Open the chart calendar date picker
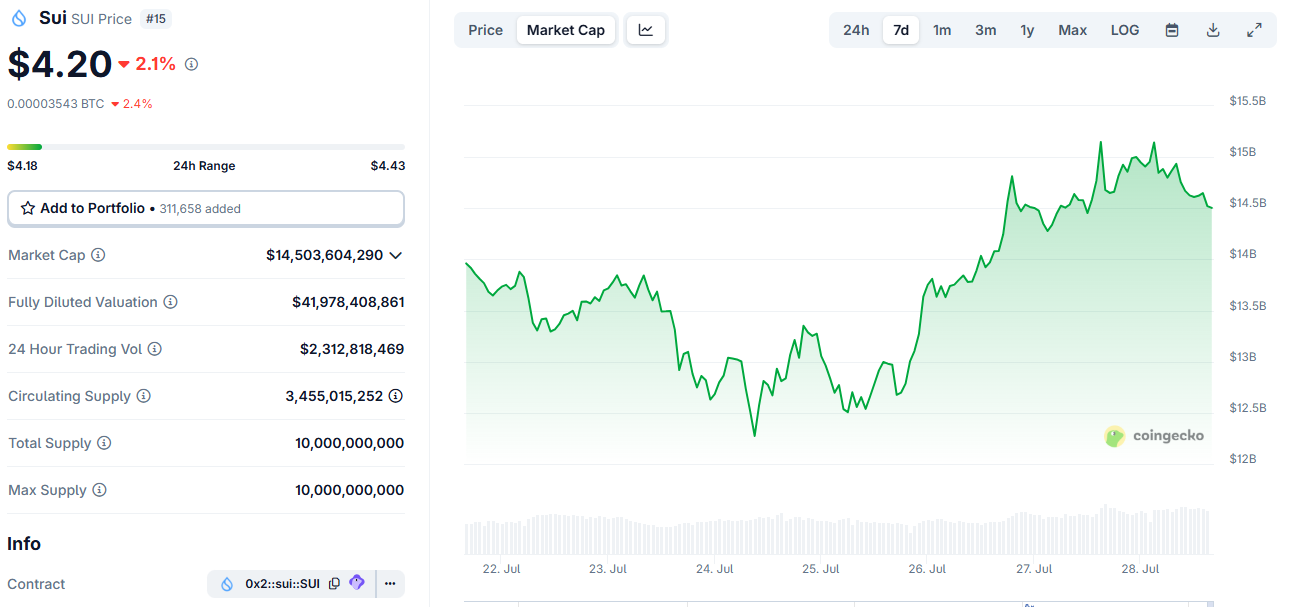1289x607 pixels. pyautogui.click(x=1172, y=30)
